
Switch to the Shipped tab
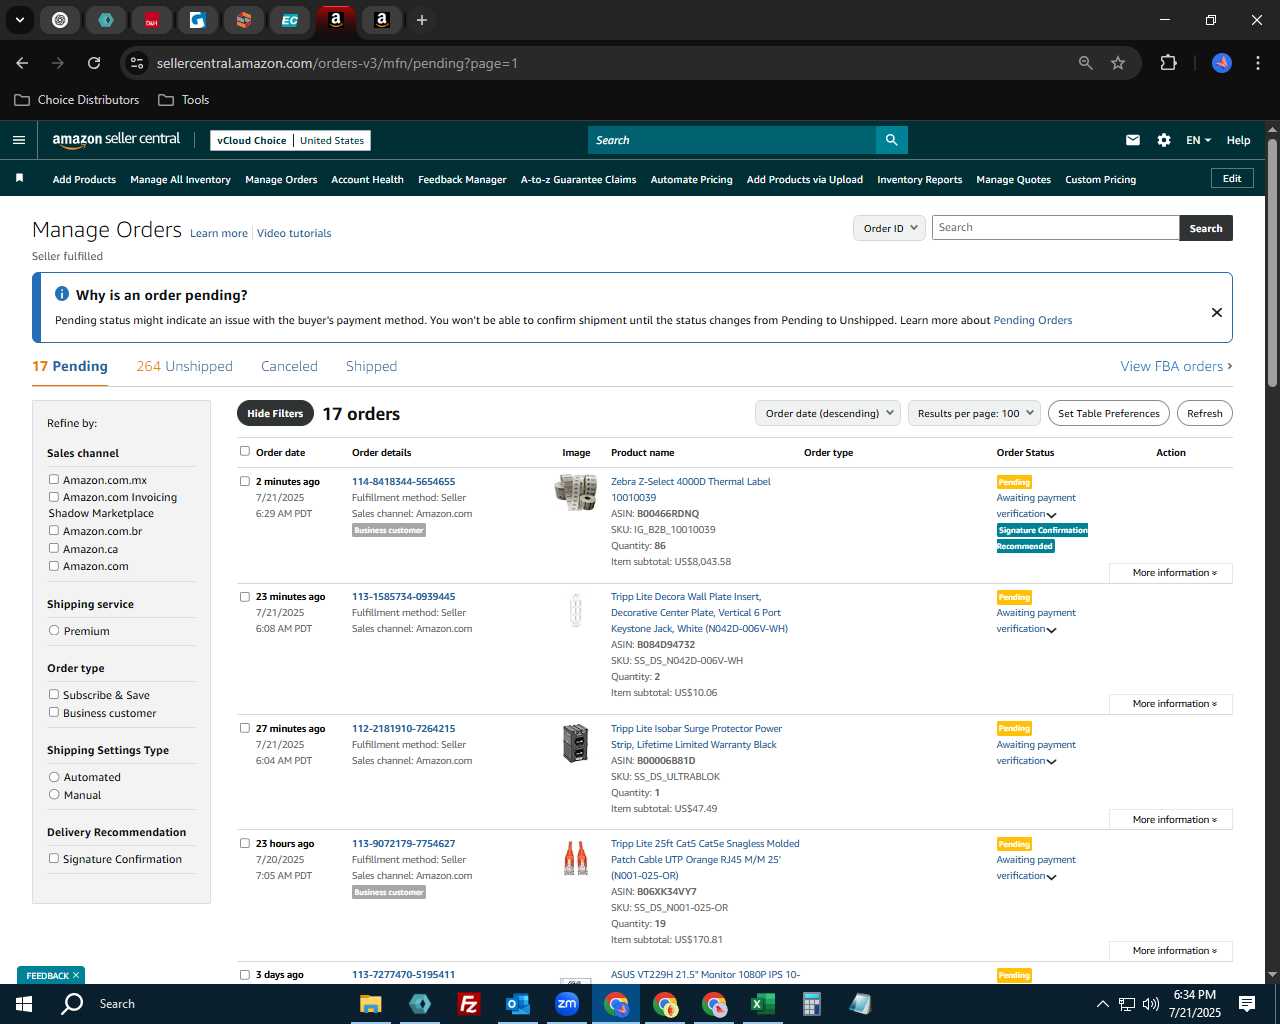tap(371, 366)
